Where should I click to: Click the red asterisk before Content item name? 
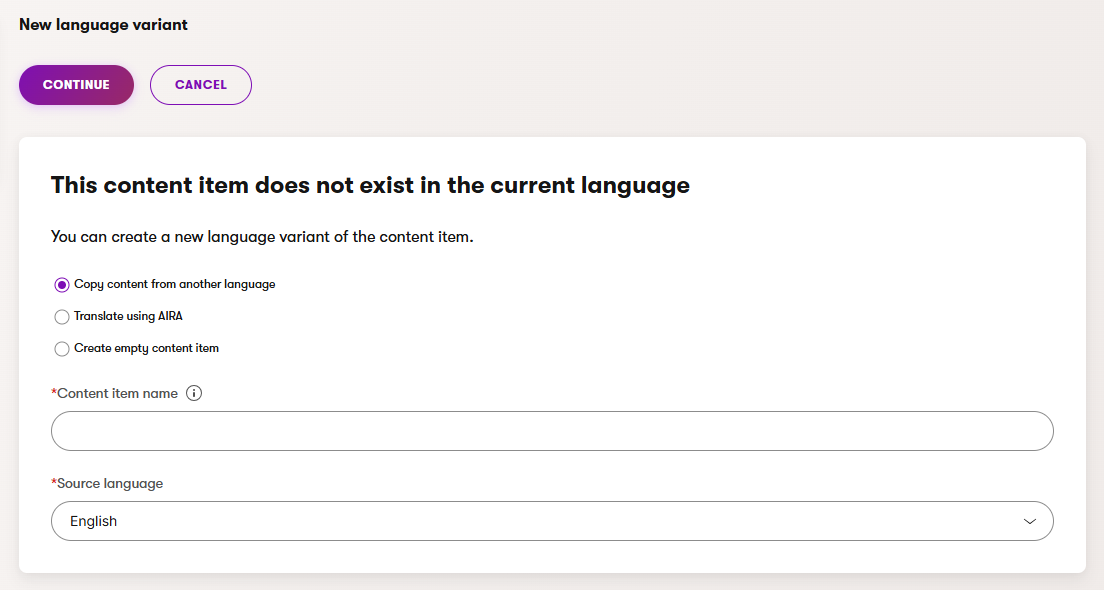tap(54, 393)
